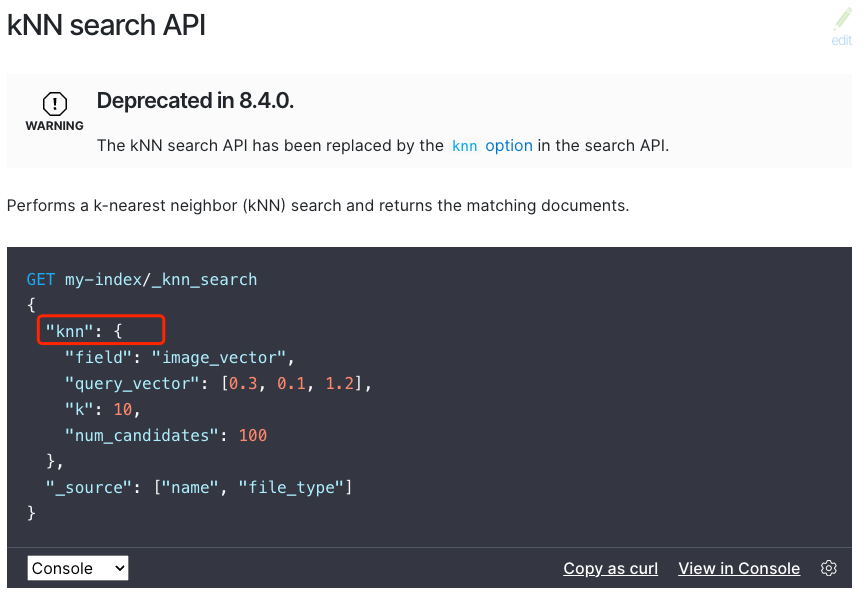Open the Console format dropdown
Screen dimensions: 867x601
click(78, 568)
